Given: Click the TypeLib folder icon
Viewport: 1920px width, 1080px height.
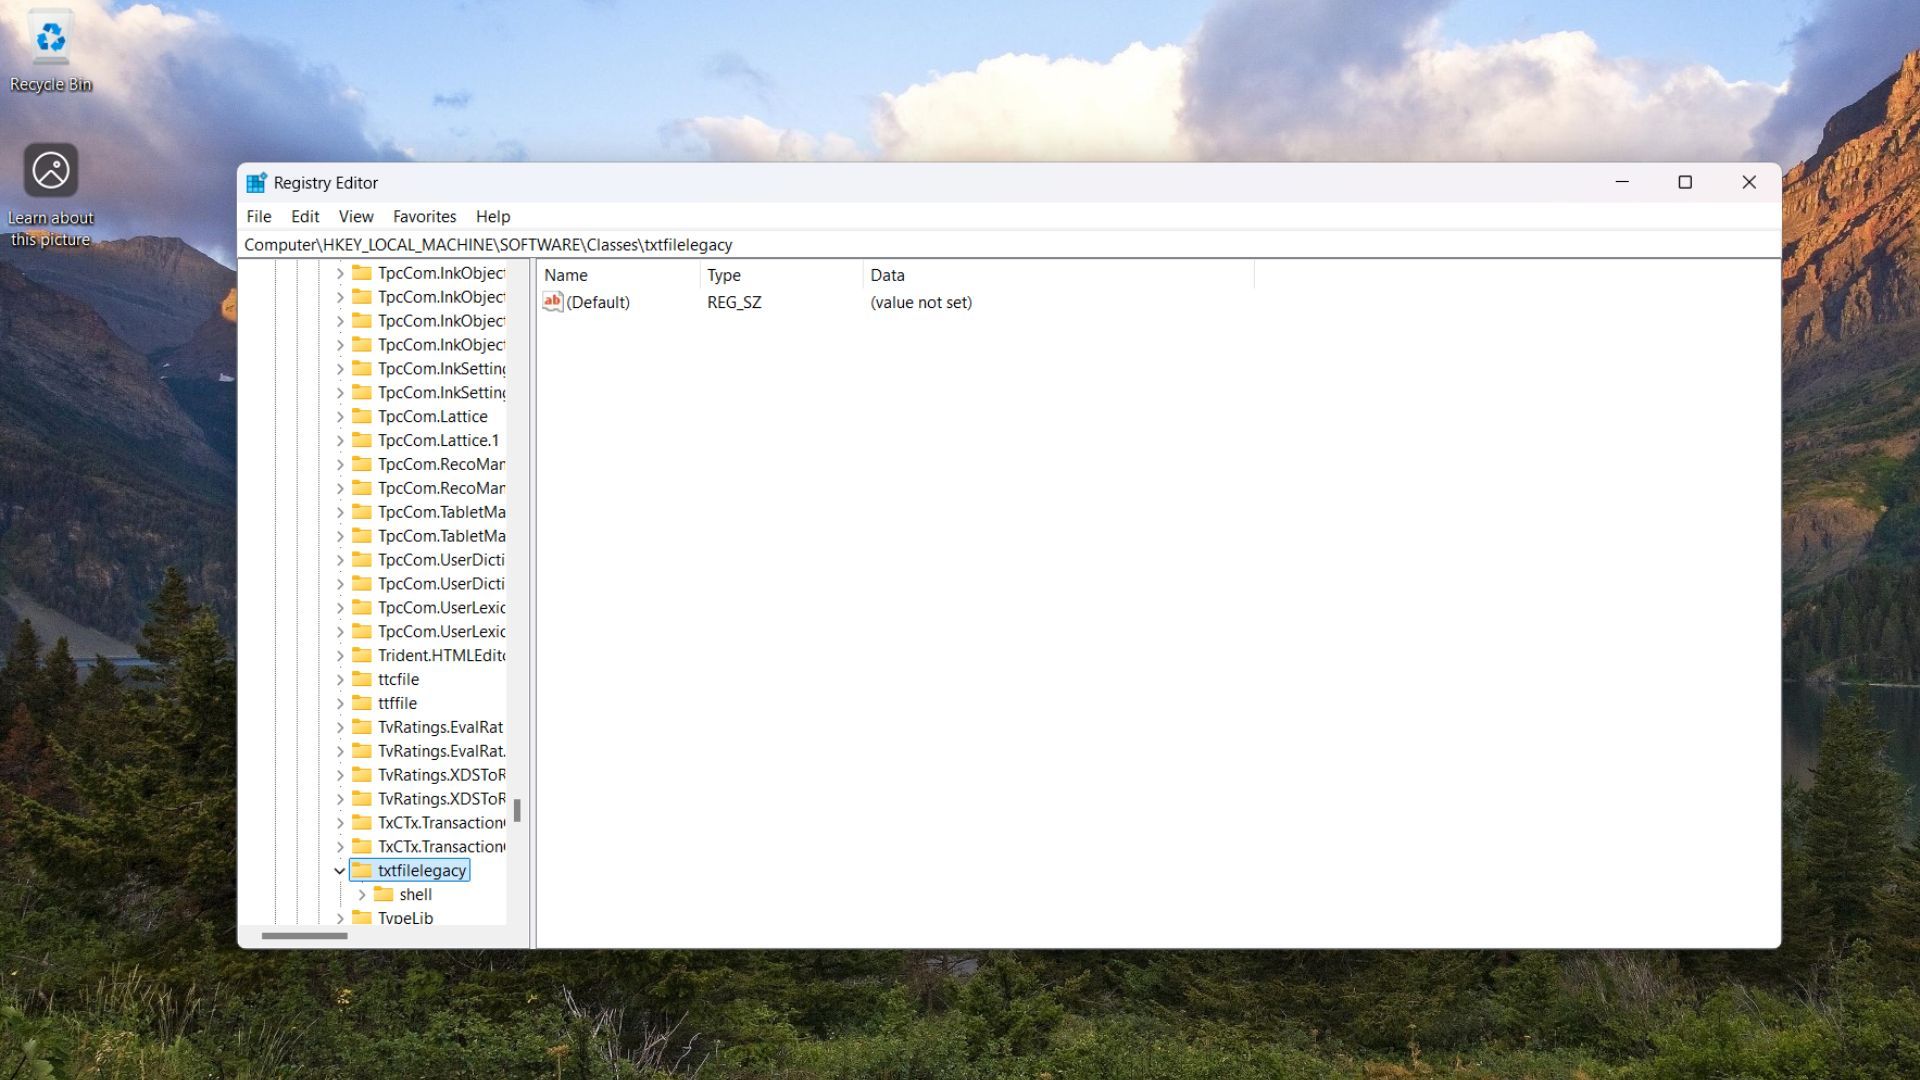Looking at the screenshot, I should 363,917.
